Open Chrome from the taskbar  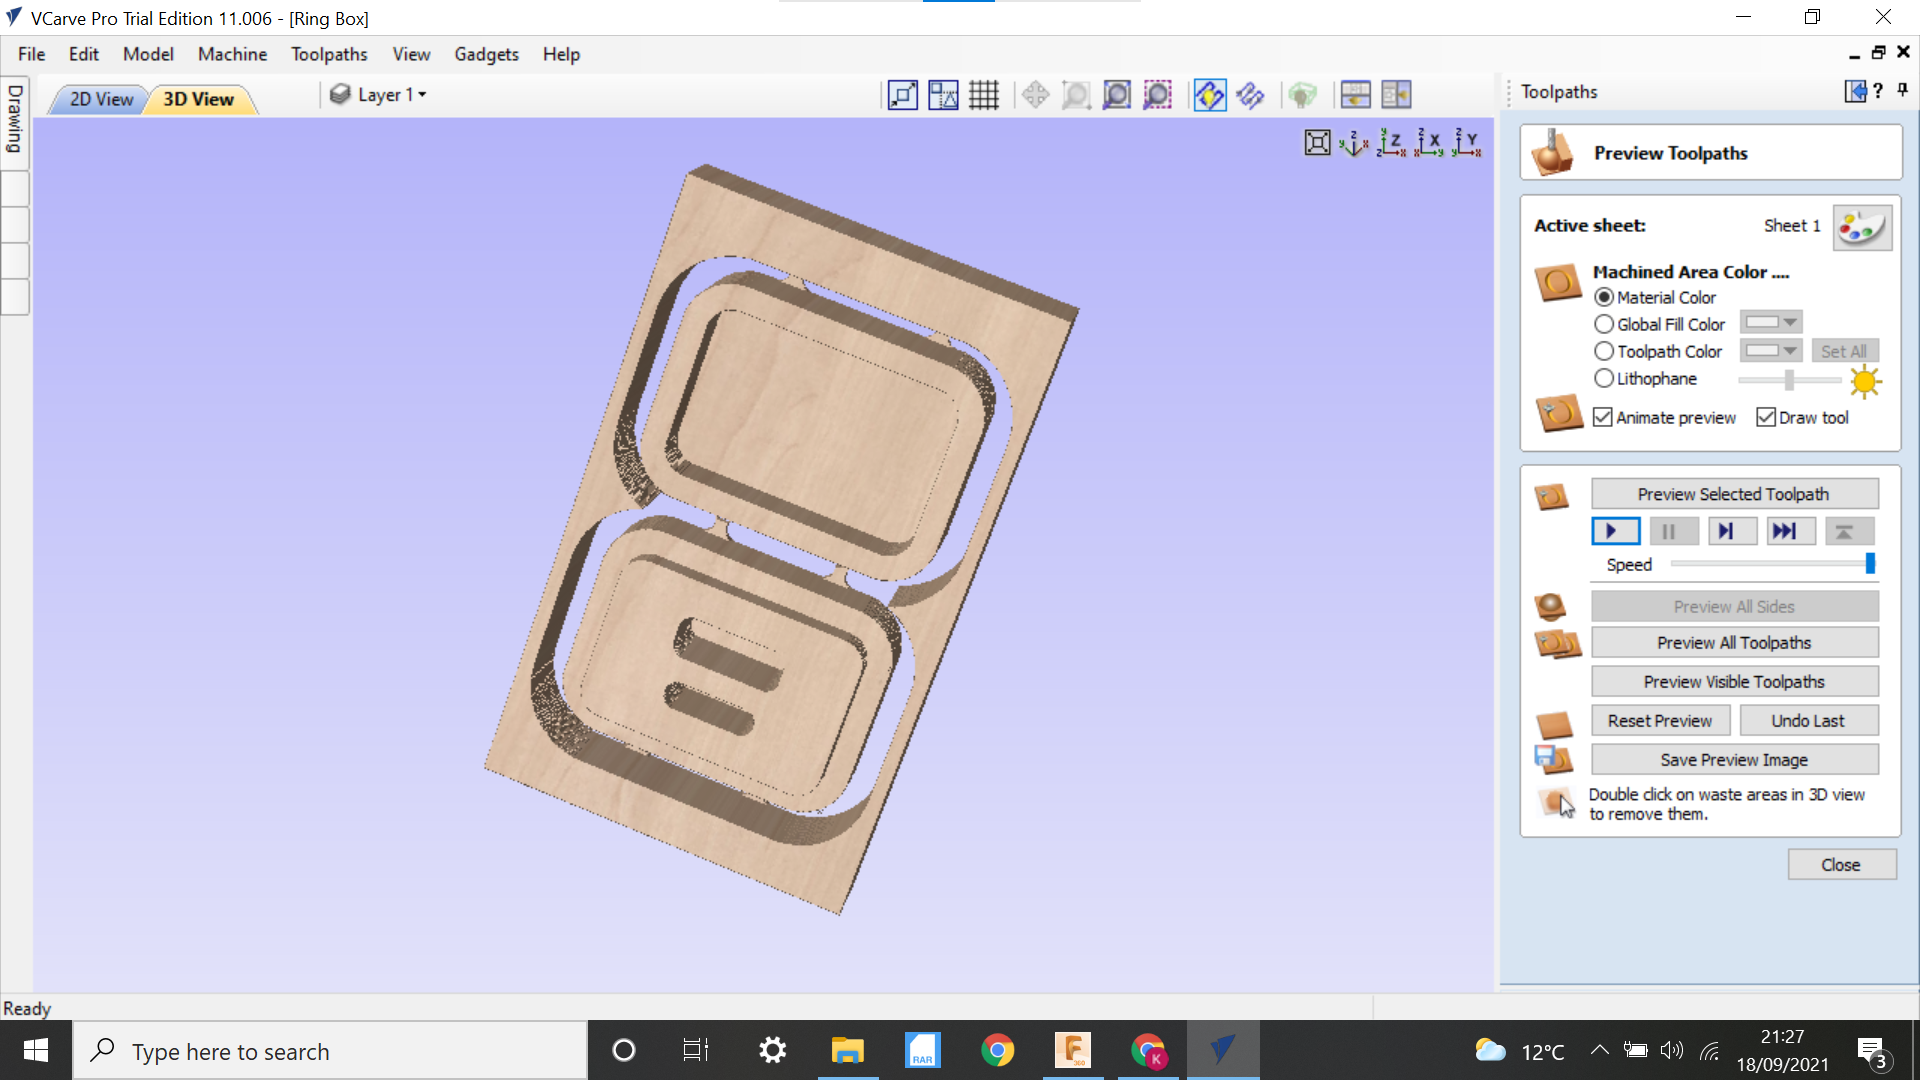[997, 1051]
